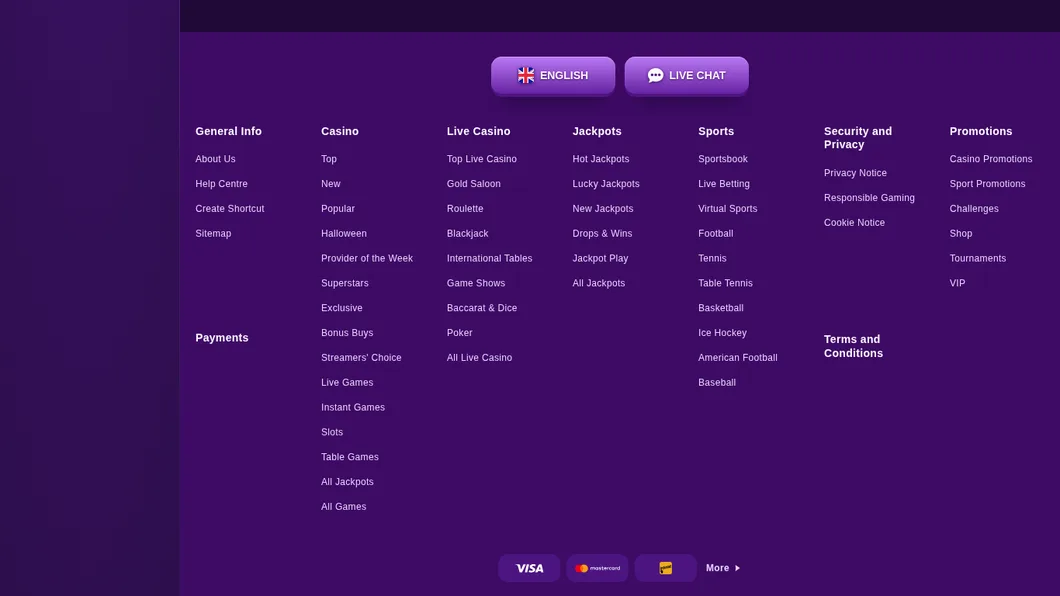Open Responsible Gaming page
This screenshot has height=596, width=1060.
869,198
